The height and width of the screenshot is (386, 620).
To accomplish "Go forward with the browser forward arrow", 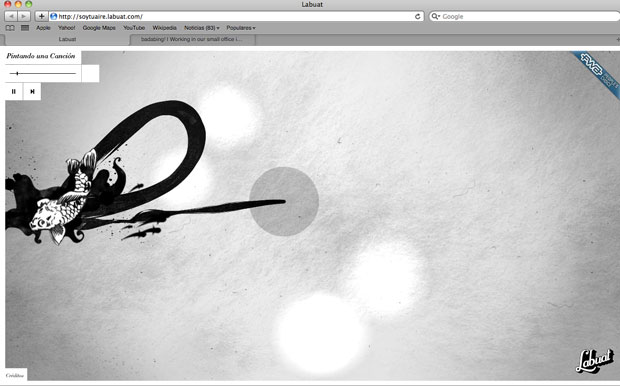I will 24,16.
